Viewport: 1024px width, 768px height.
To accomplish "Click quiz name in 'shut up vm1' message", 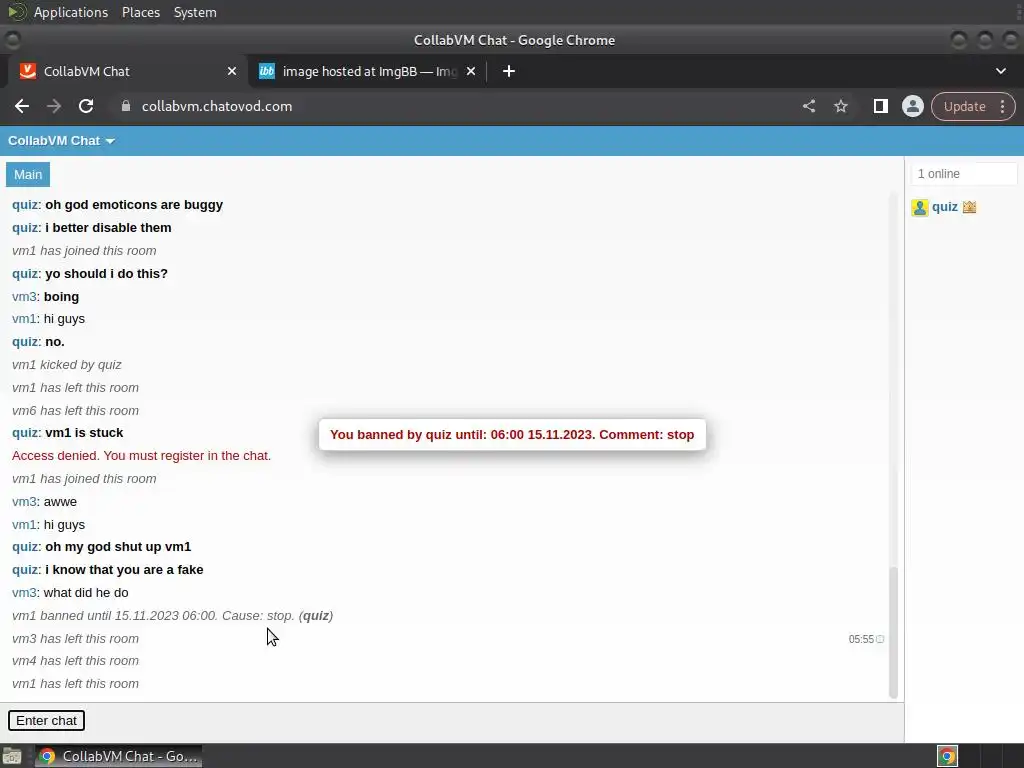I will (x=25, y=547).
